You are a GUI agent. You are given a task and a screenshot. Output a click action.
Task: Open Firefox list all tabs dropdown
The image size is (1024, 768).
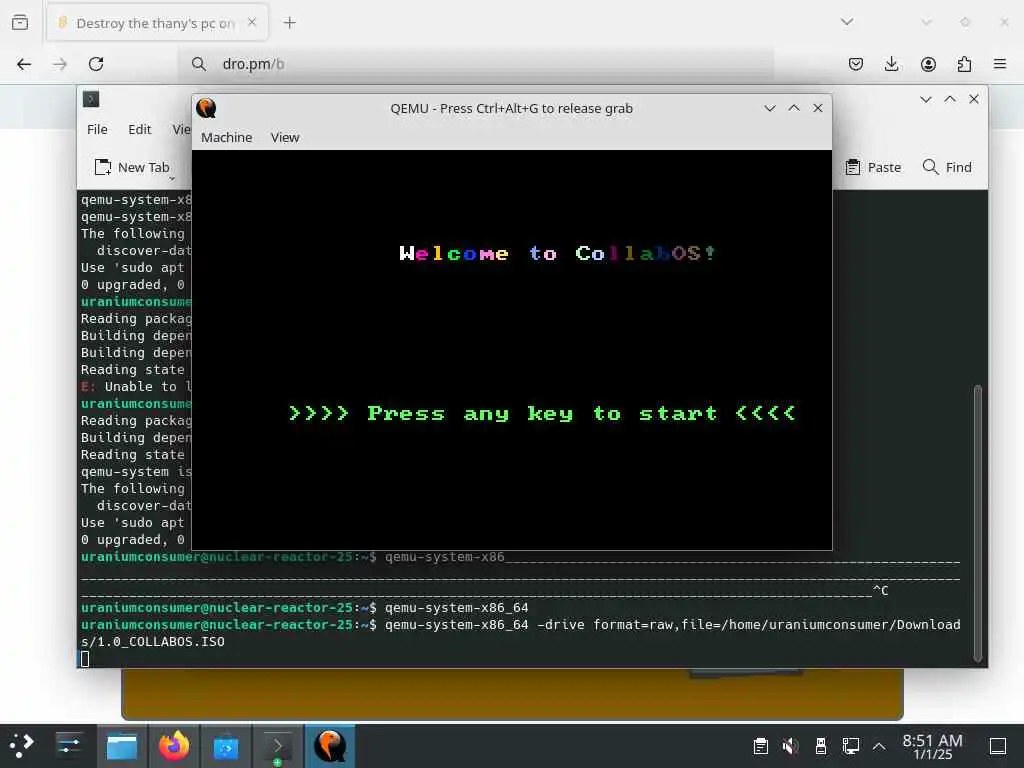point(847,22)
